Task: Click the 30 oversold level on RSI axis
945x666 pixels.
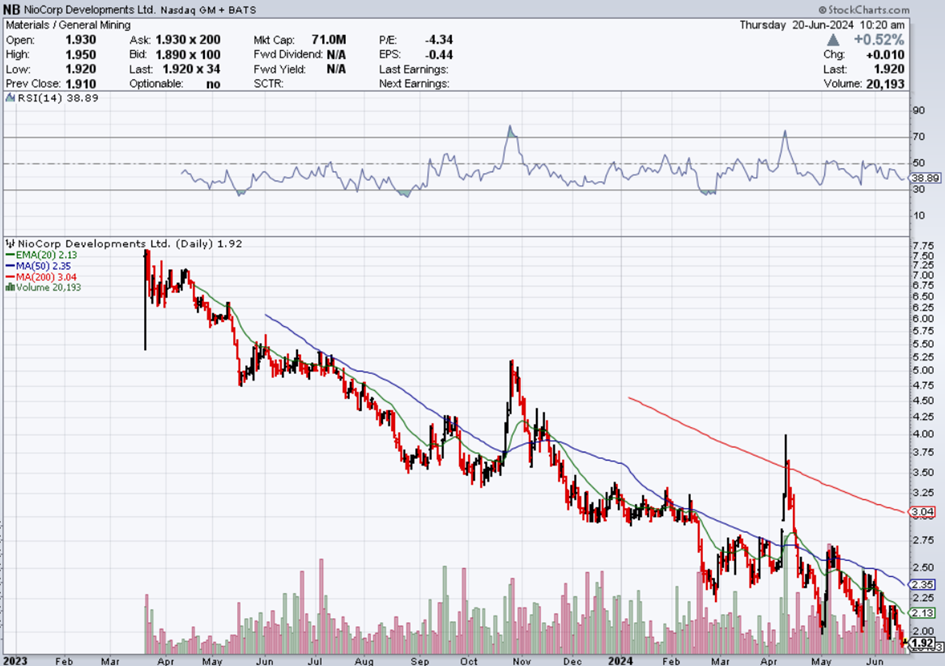Action: click(918, 189)
